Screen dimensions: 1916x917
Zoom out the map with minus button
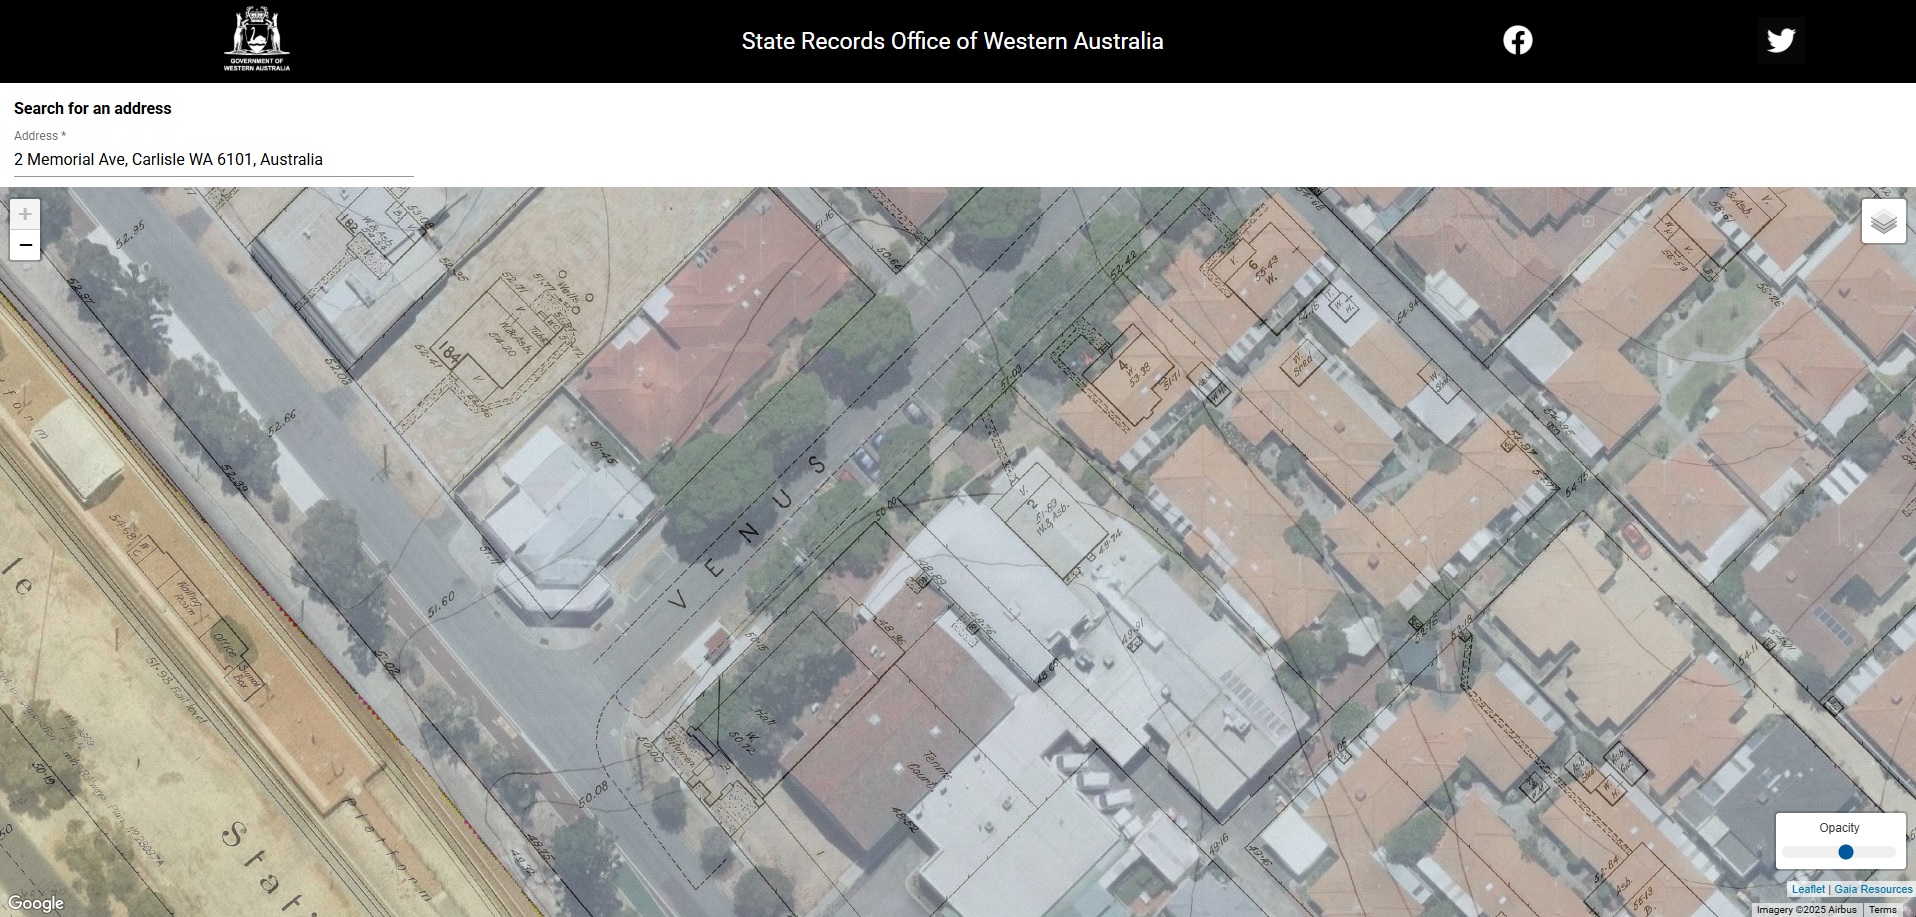coord(25,245)
